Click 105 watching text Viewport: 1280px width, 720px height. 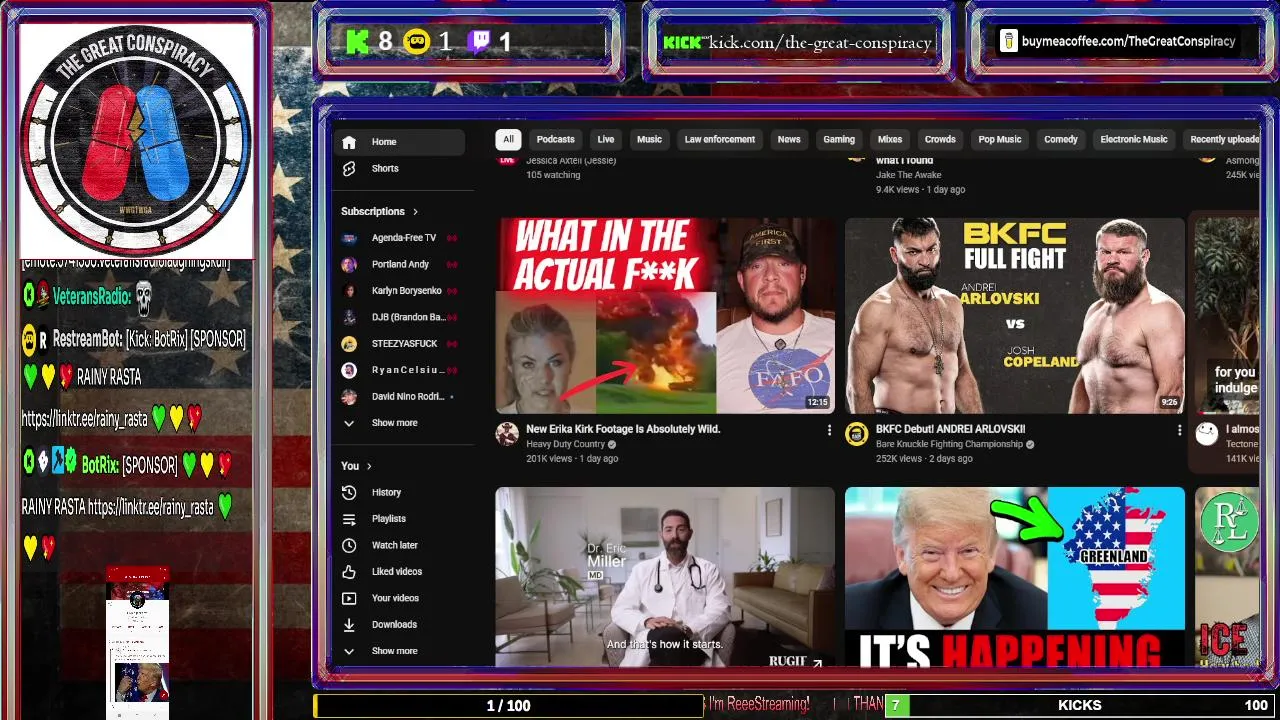point(553,175)
